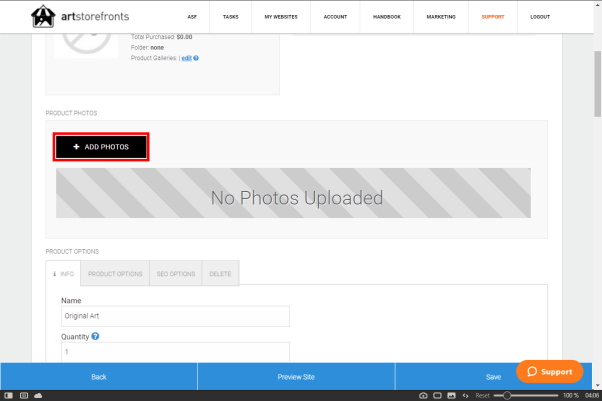
Task: Open the Delete tab
Action: coord(220,274)
